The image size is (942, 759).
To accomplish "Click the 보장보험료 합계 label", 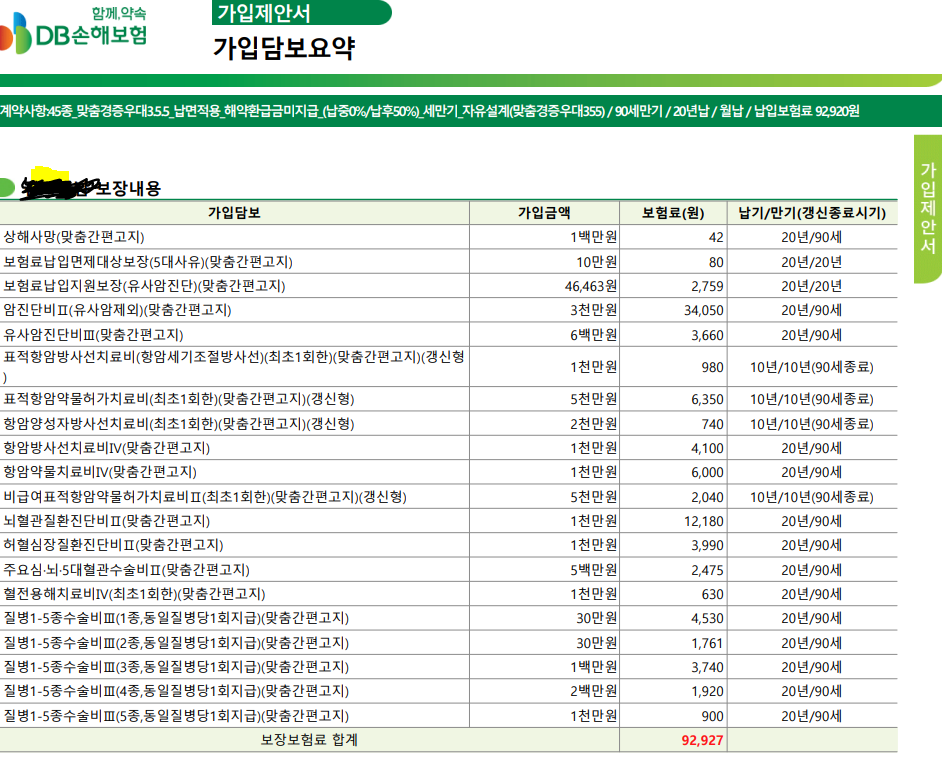I will tap(309, 740).
